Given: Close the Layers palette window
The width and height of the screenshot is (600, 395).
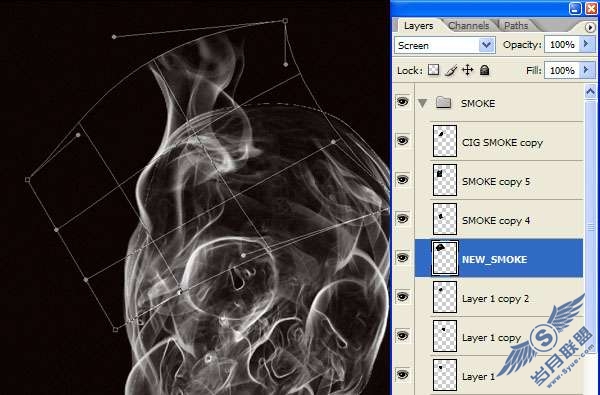Looking at the screenshot, I should point(591,8).
